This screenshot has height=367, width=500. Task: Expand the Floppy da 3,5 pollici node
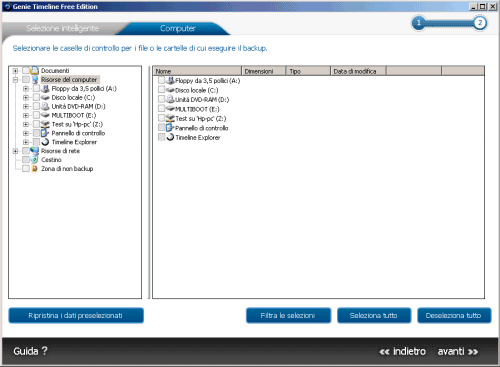(26, 89)
